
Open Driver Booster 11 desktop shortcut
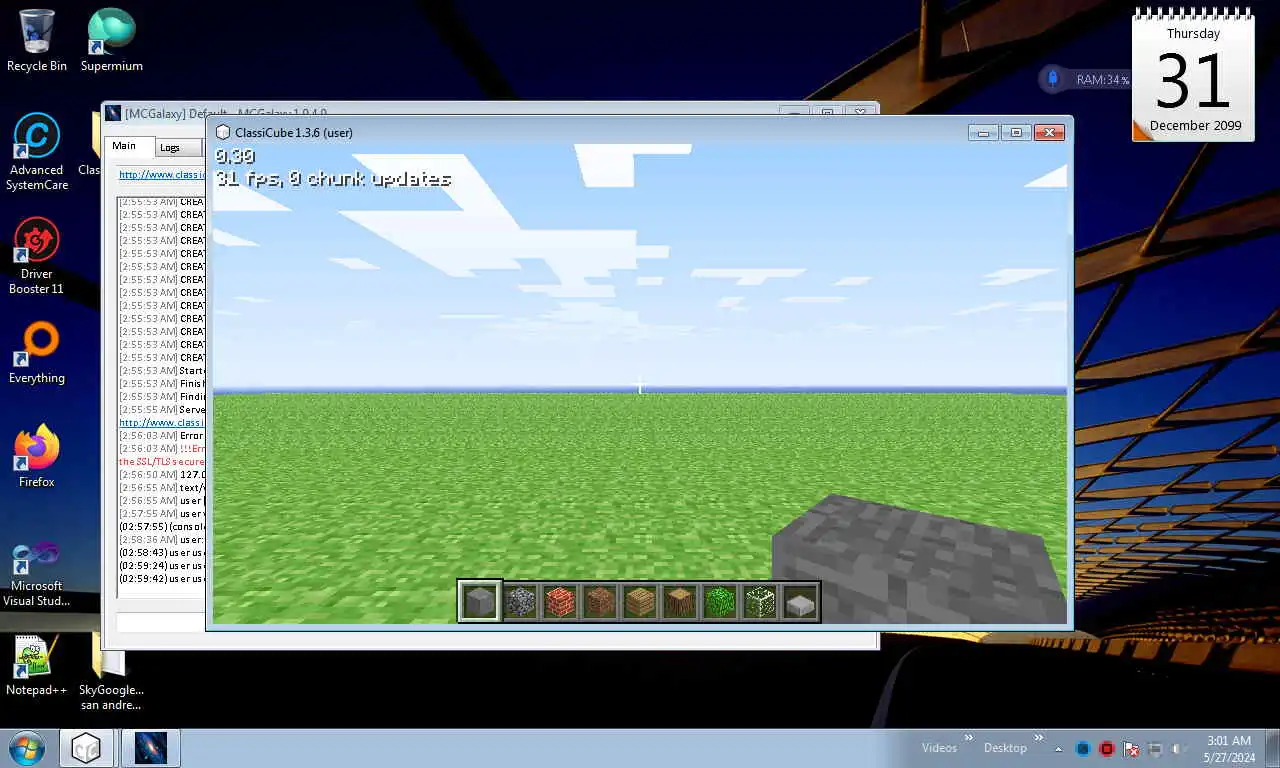[x=37, y=256]
